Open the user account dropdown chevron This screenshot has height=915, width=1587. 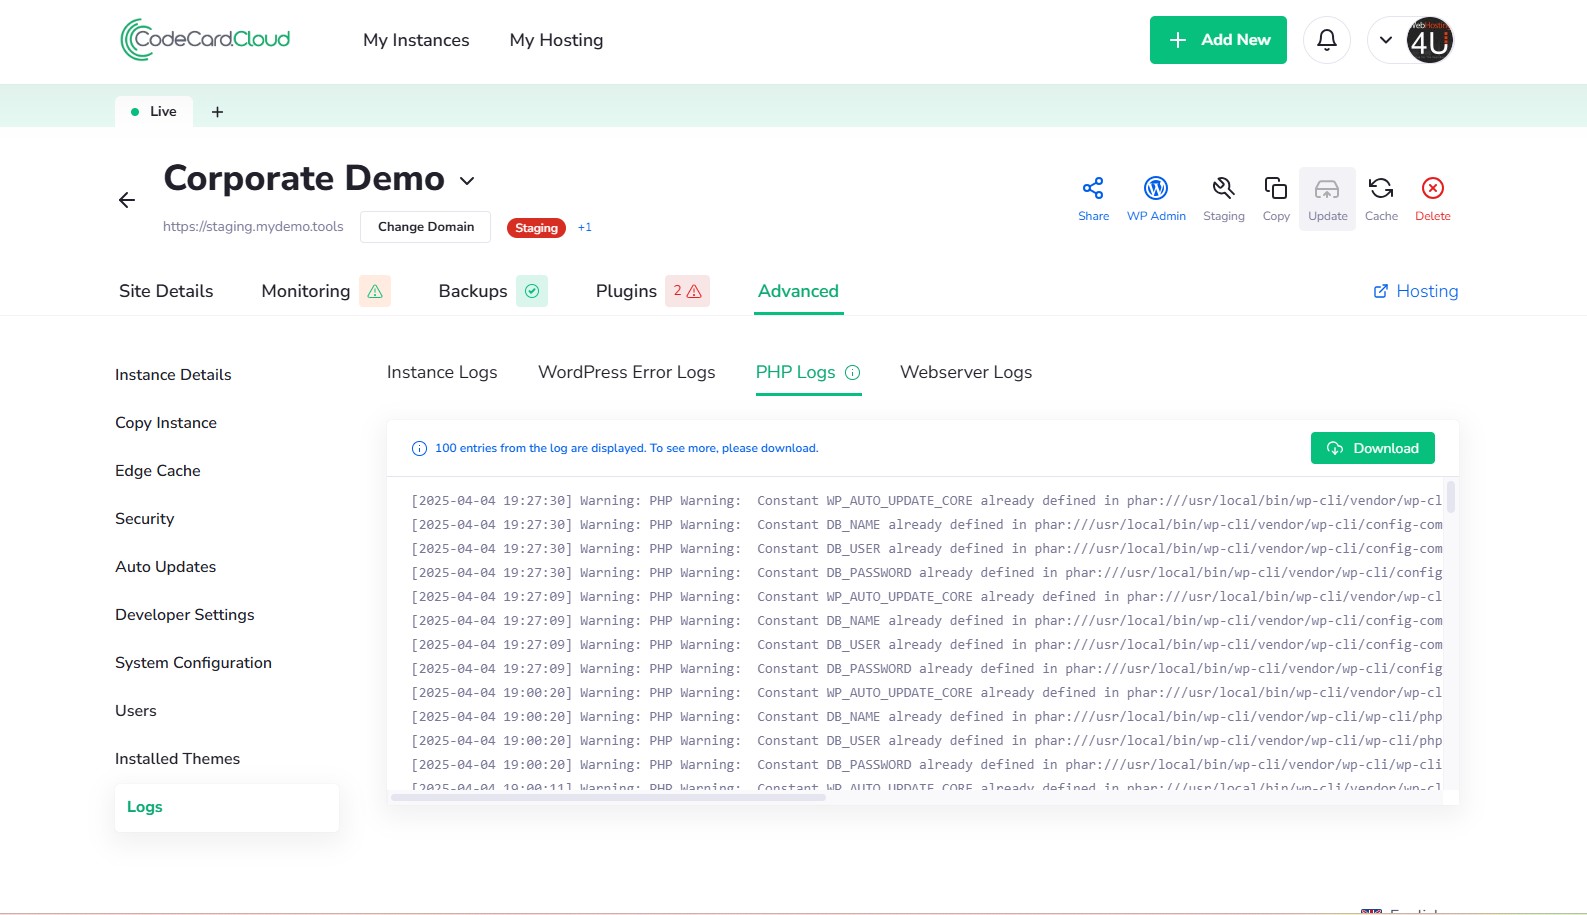1386,40
